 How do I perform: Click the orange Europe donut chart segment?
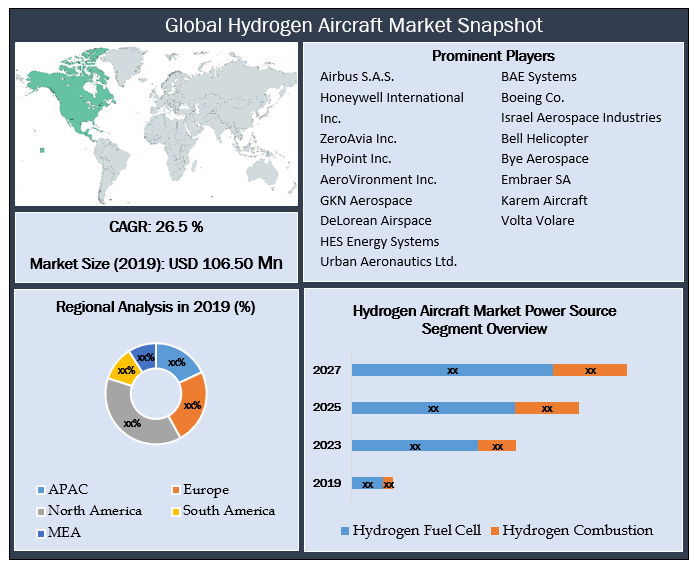[191, 403]
